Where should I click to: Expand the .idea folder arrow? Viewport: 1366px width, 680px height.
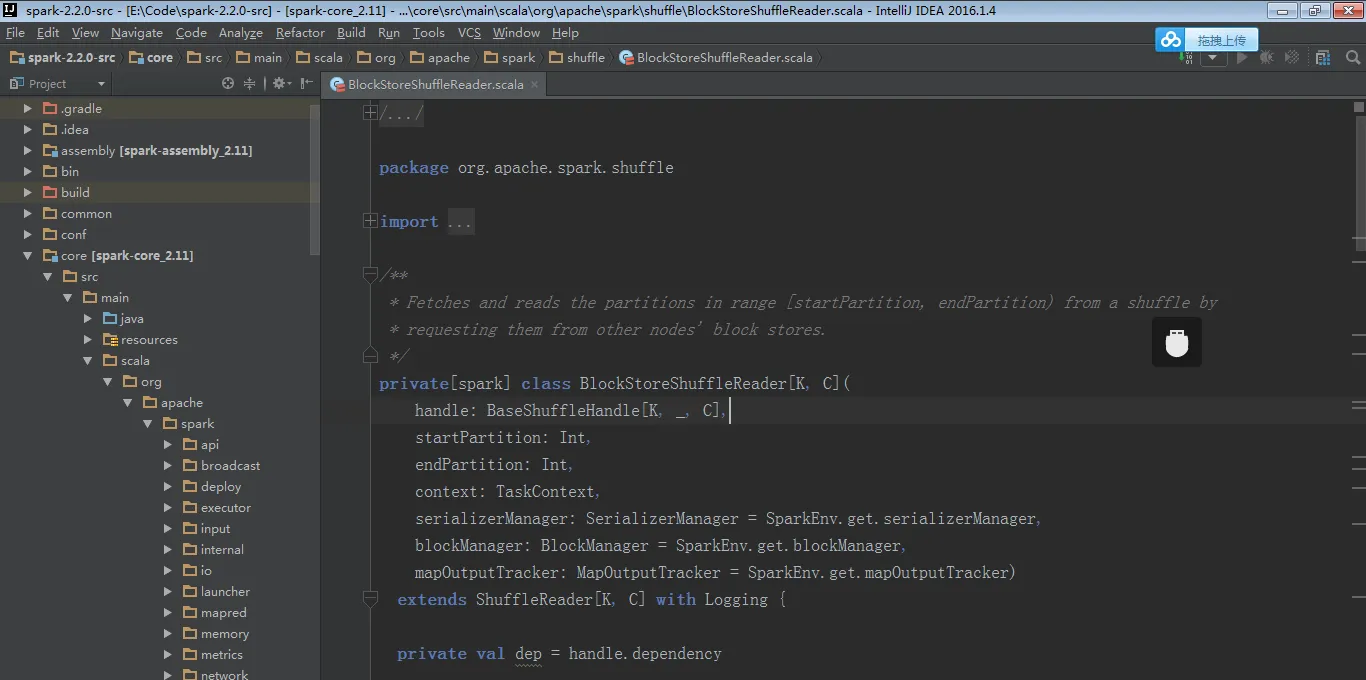coord(28,130)
